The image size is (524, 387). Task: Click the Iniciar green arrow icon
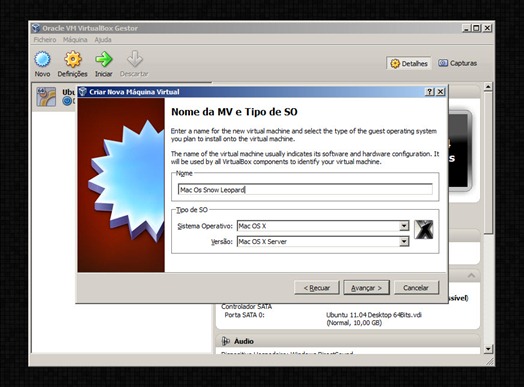[x=103, y=59]
